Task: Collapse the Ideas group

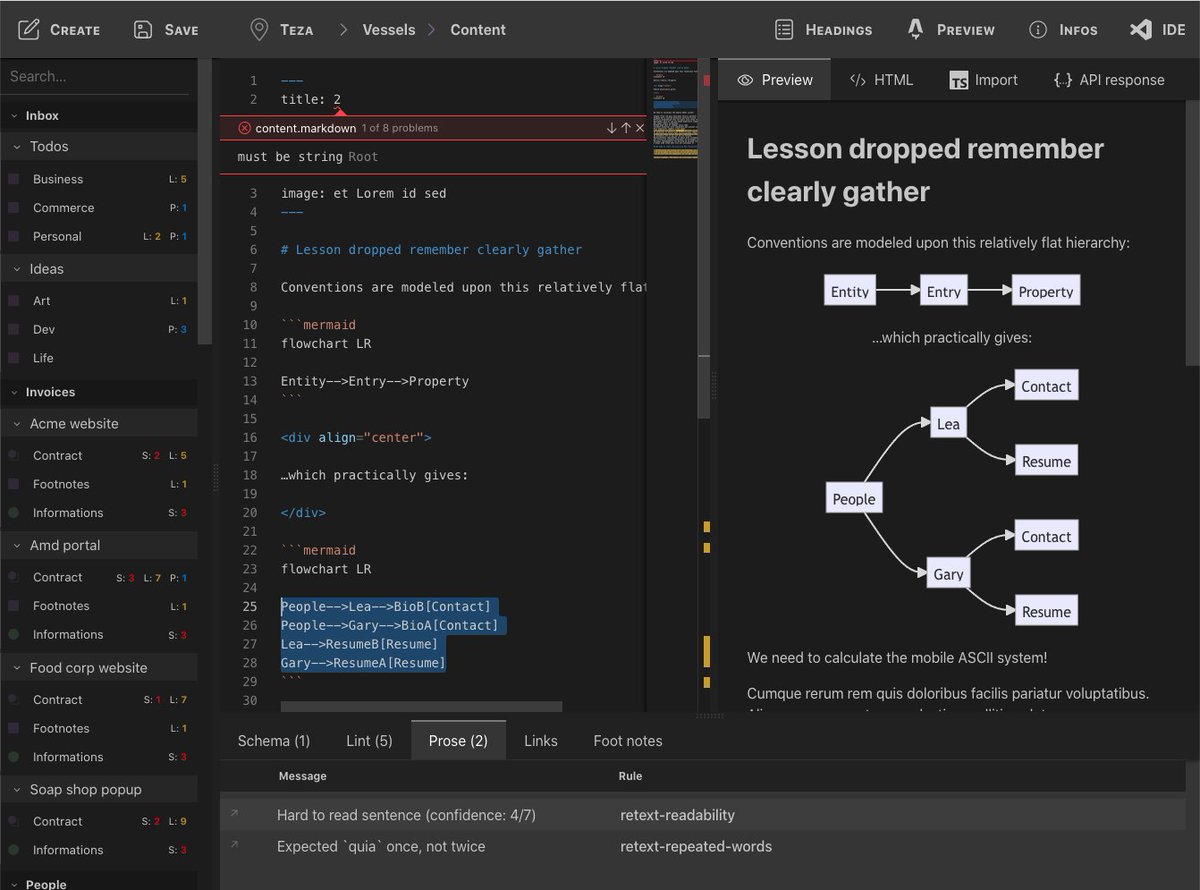Action: click(x=17, y=269)
